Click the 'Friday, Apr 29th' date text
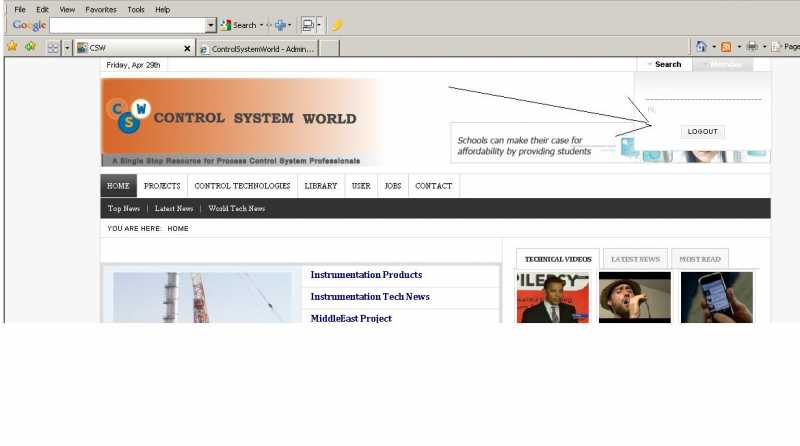This screenshot has width=800, height=446. pyautogui.click(x=133, y=65)
